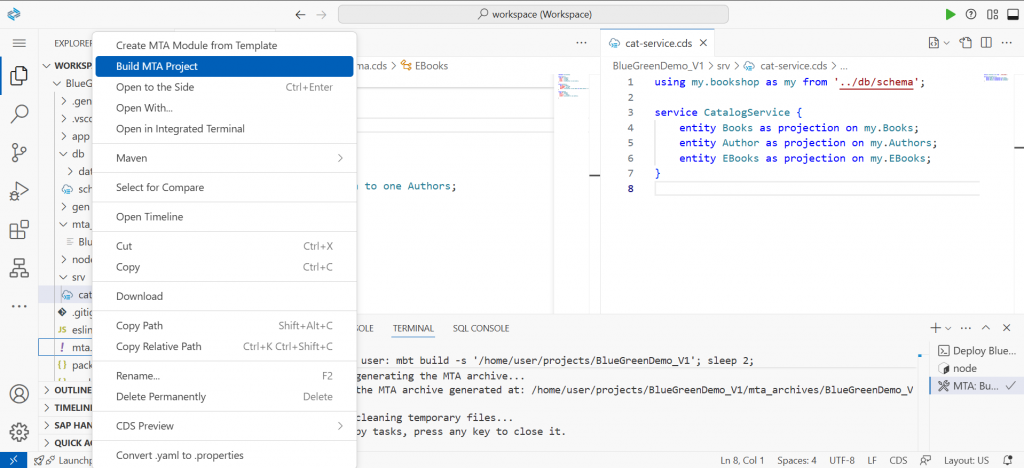Choose Open to the Side menu entry
The image size is (1024, 468).
click(x=224, y=87)
